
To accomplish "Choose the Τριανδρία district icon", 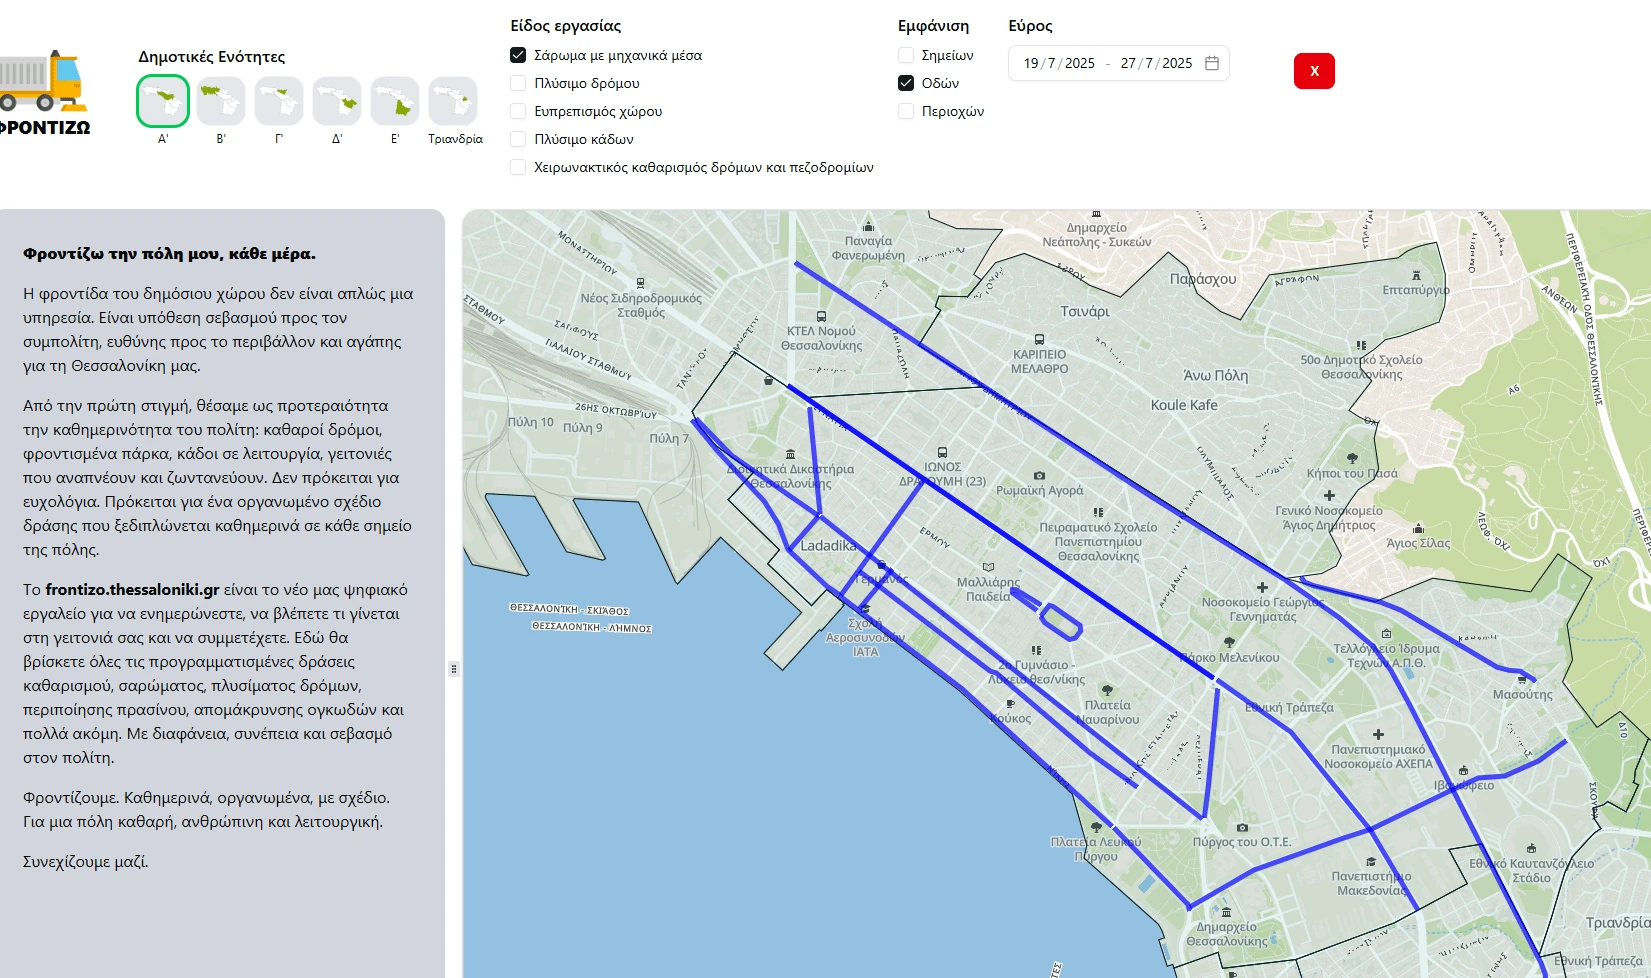I will (x=453, y=101).
